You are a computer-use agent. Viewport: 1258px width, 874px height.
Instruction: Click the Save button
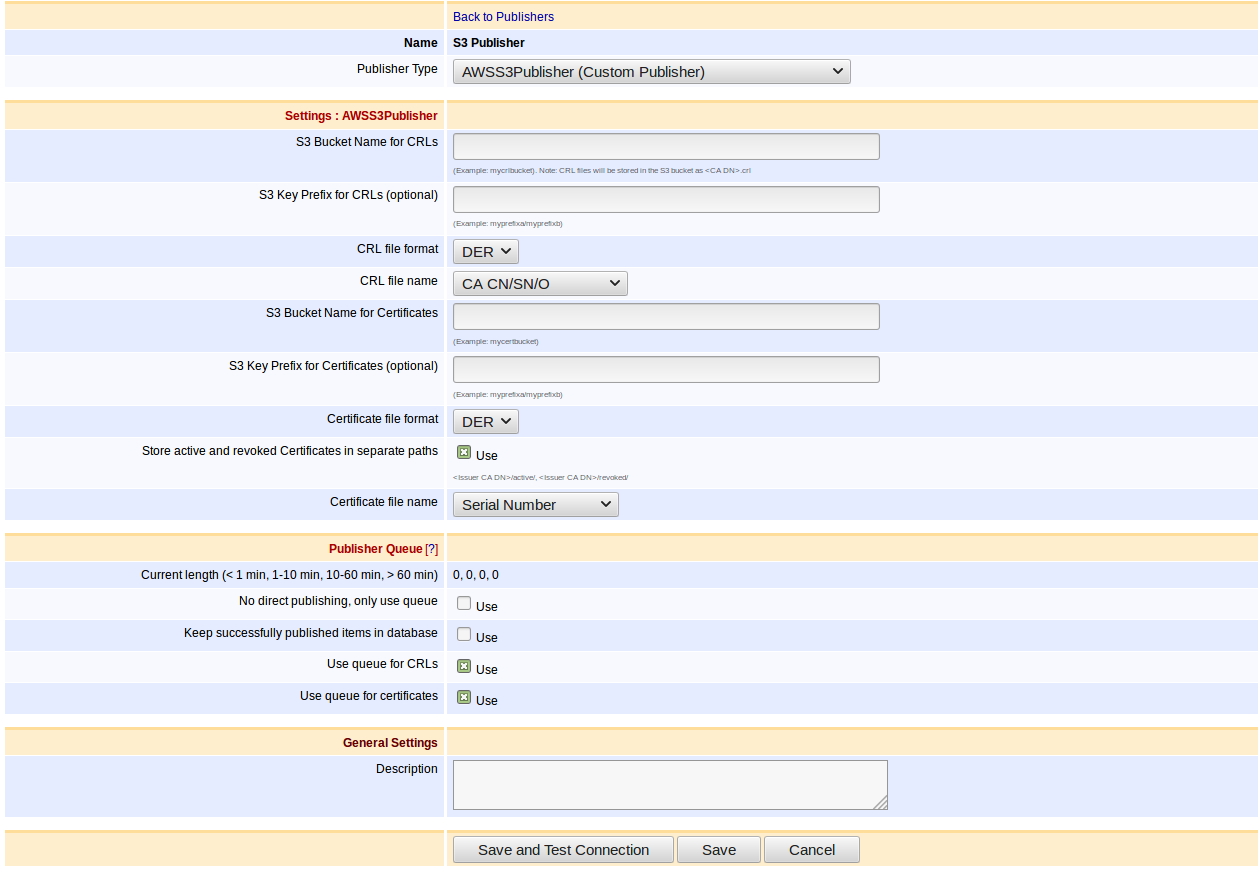click(718, 850)
